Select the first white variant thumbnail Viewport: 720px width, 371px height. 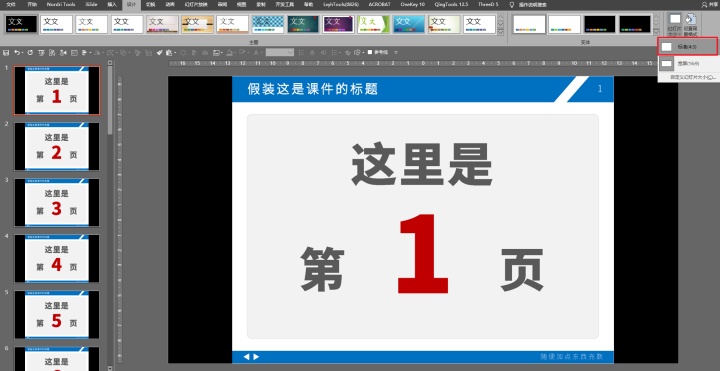[529, 24]
